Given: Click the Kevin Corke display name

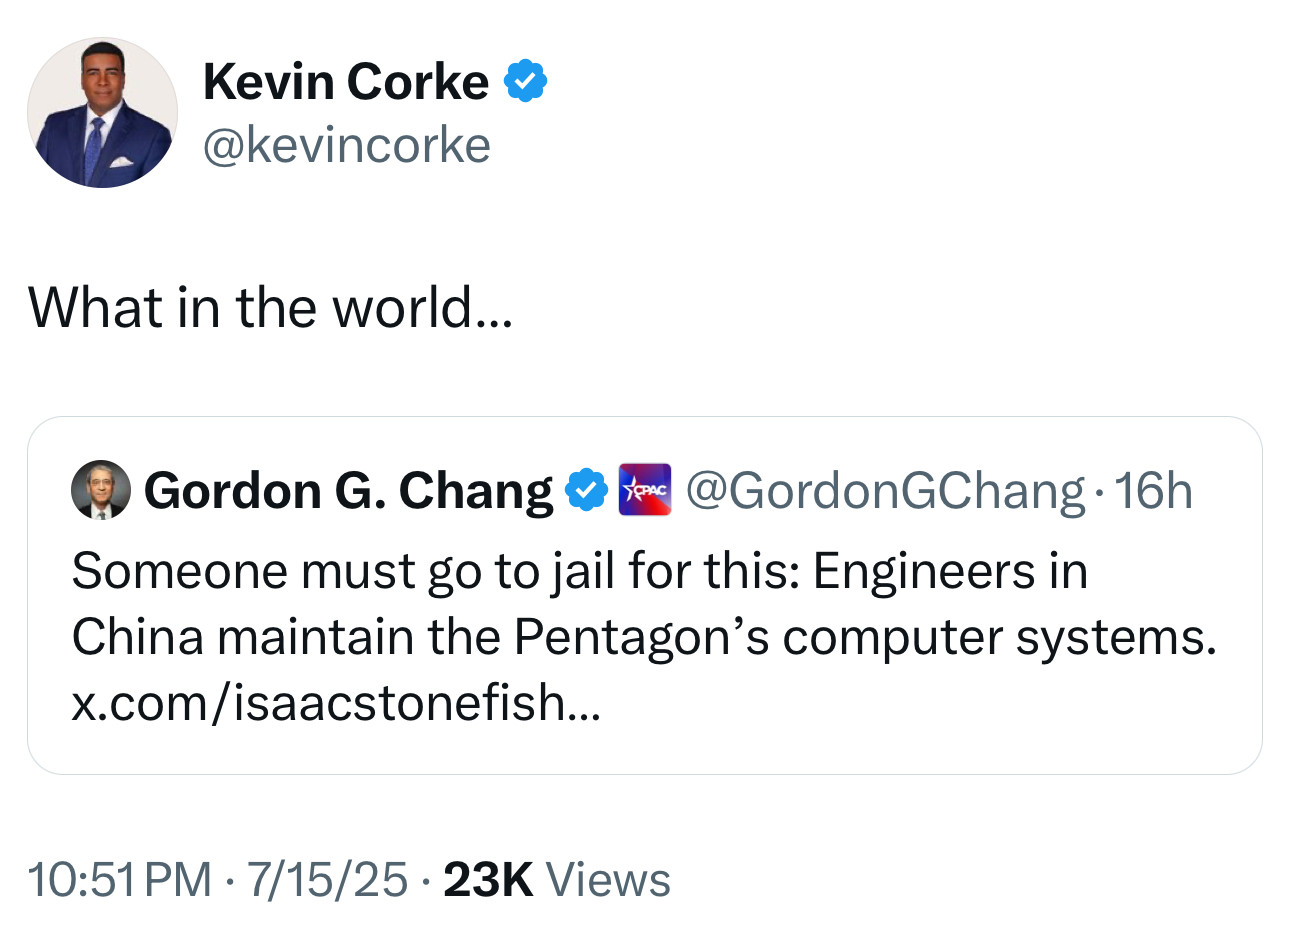Looking at the screenshot, I should (345, 81).
